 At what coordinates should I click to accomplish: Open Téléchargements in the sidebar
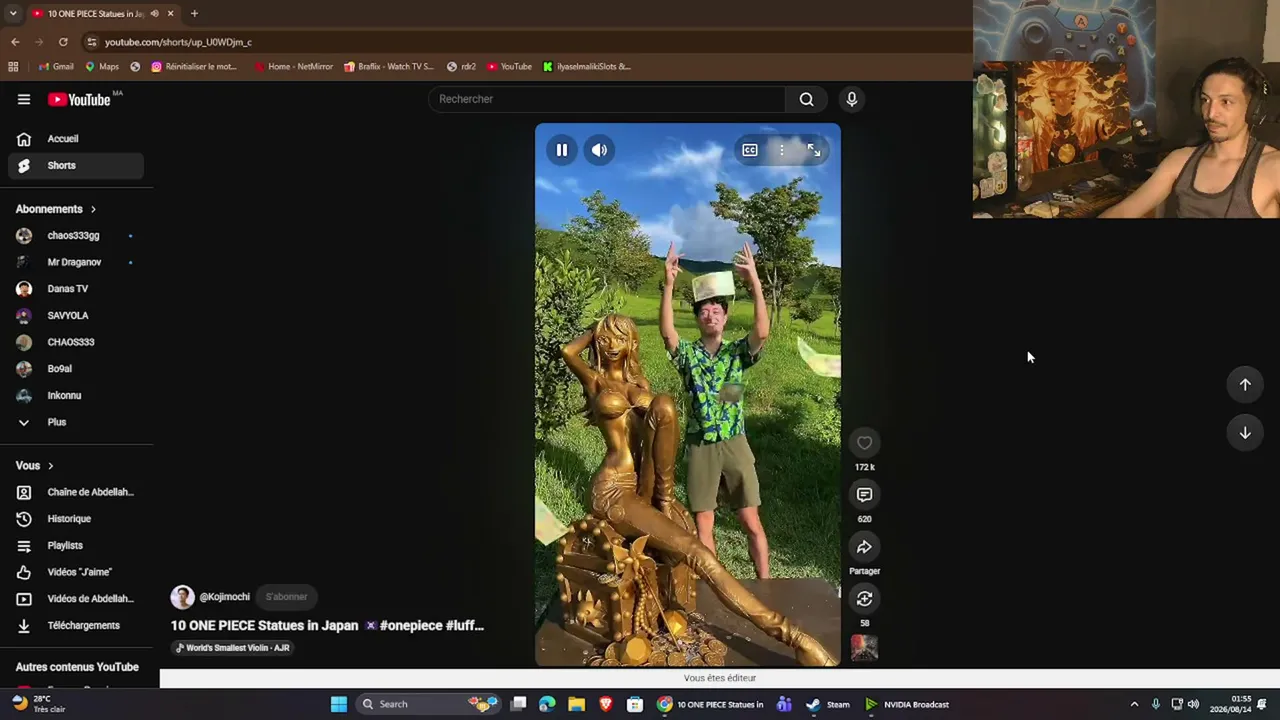76,626
